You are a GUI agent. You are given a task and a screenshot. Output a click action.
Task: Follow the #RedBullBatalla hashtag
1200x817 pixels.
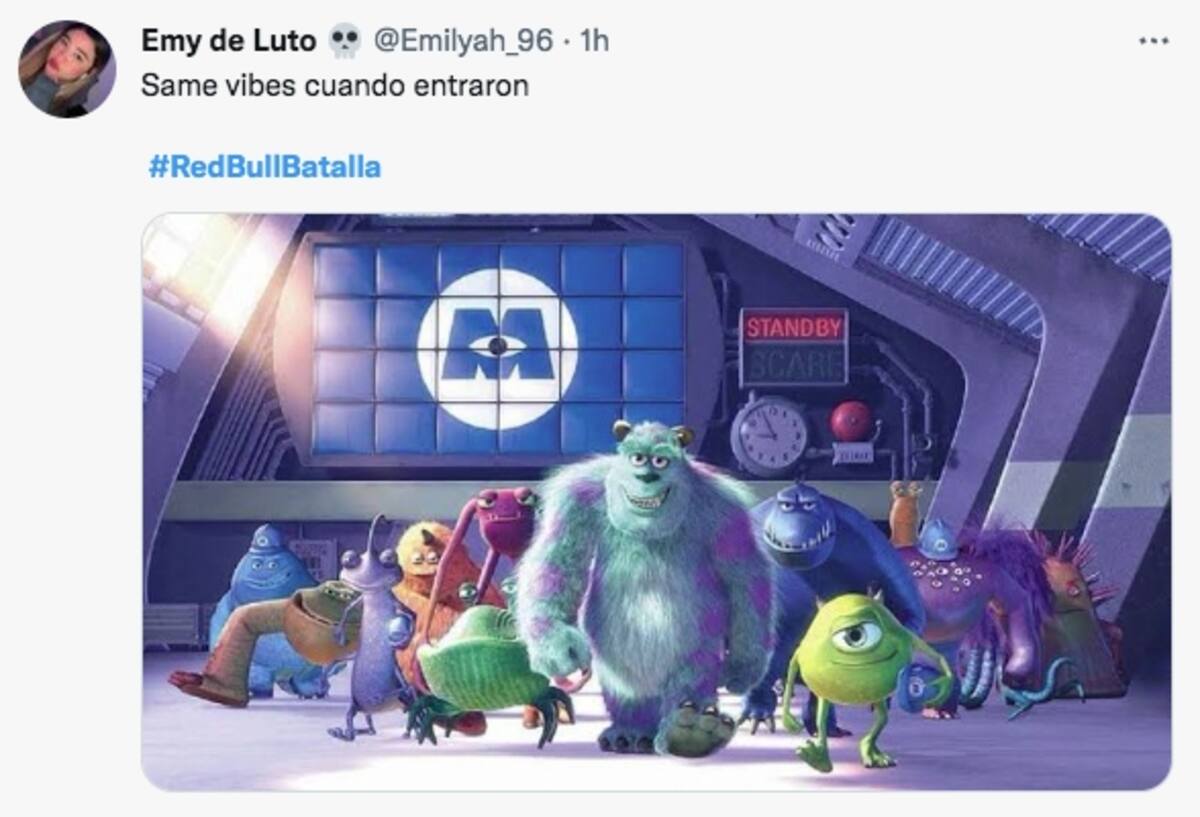click(x=265, y=166)
